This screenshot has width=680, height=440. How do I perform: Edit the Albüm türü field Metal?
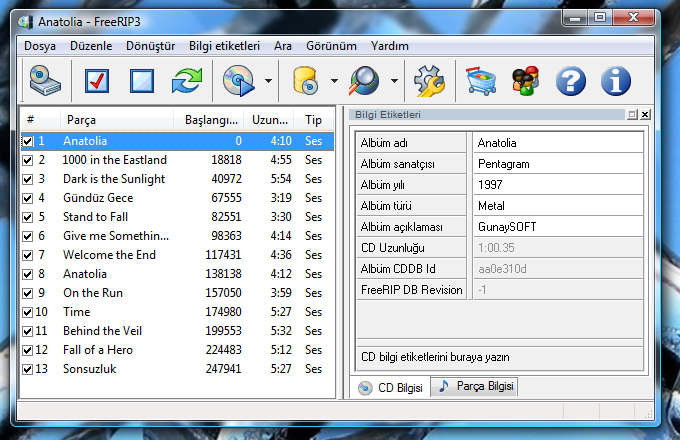coord(558,205)
